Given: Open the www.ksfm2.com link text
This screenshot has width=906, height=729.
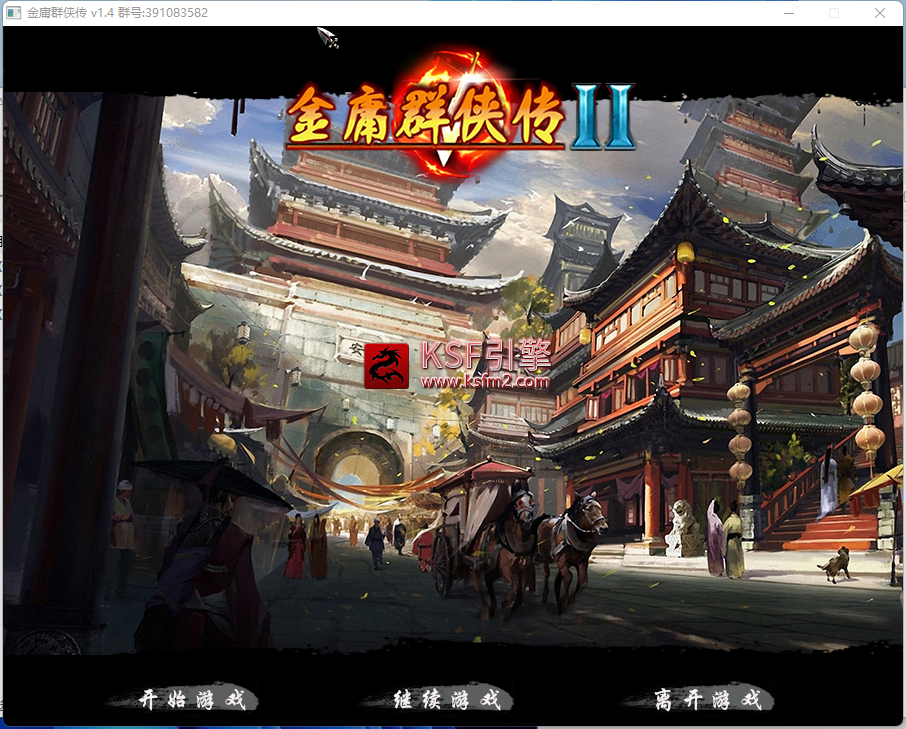Looking at the screenshot, I should 485,381.
